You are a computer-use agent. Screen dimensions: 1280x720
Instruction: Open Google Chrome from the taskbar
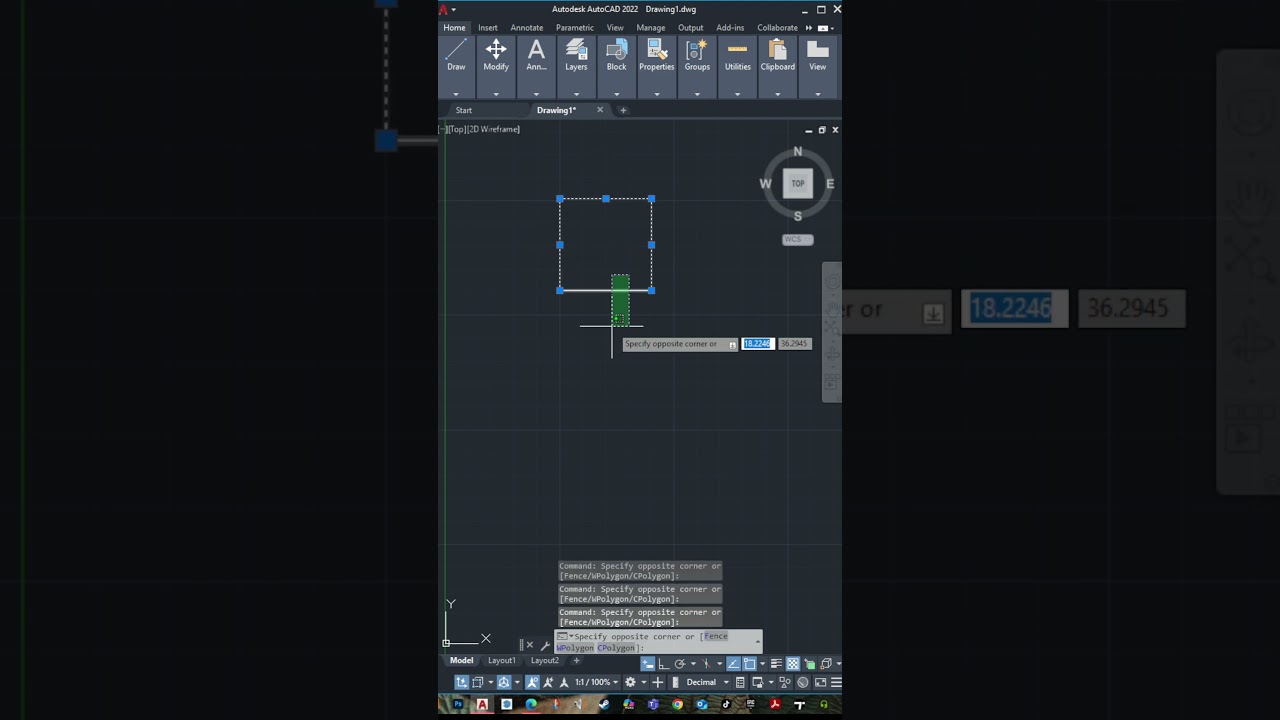[677, 704]
